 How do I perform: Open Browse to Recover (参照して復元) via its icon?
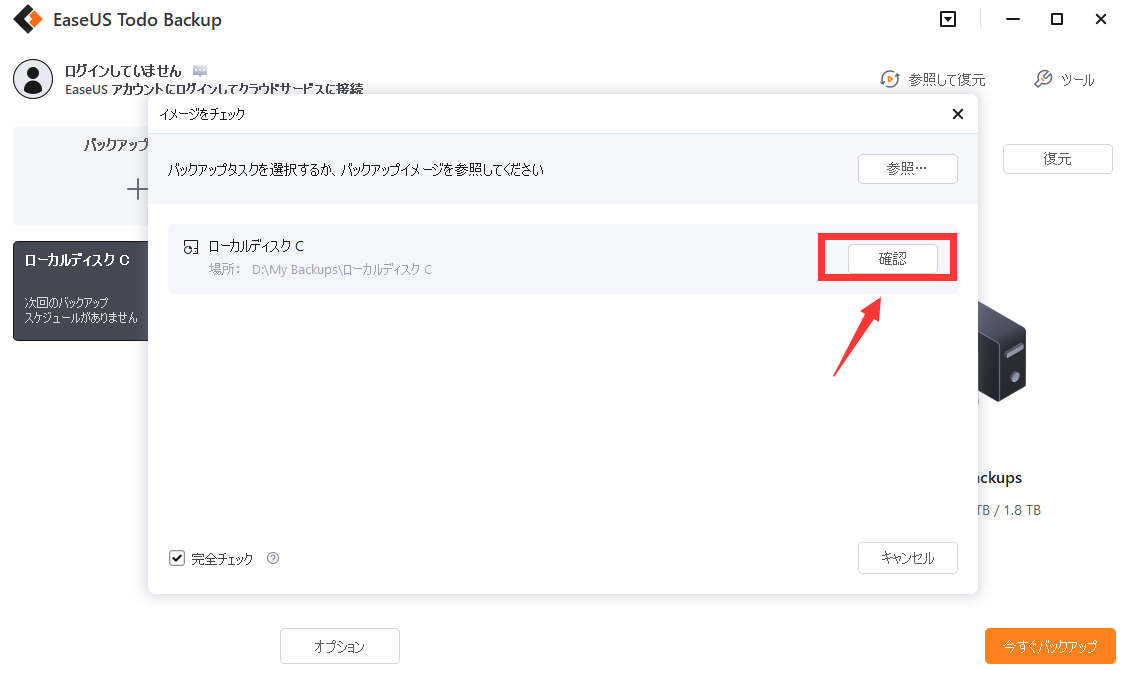coord(890,79)
